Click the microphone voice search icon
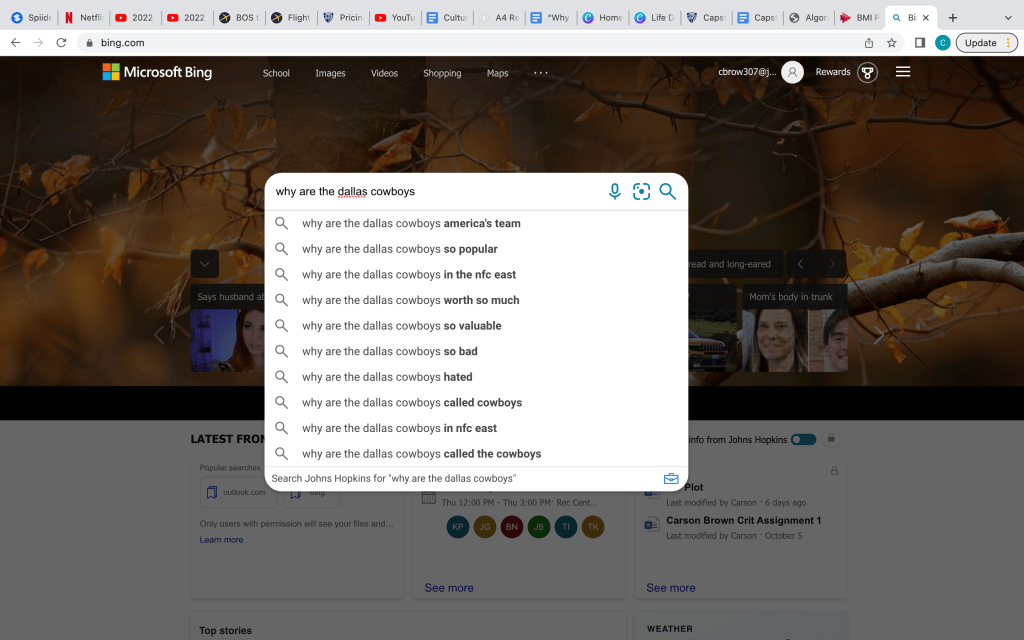The image size is (1024, 640). 615,192
